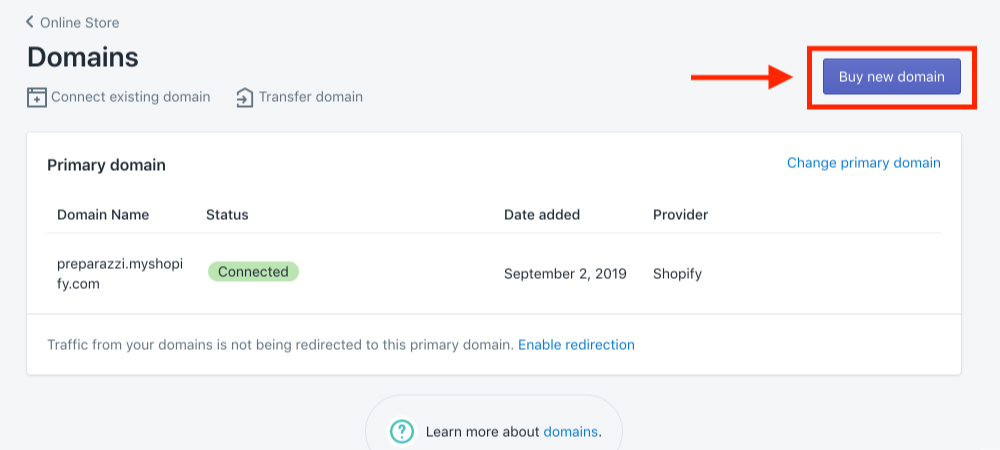Click the teal question mark help icon
This screenshot has width=1000, height=450.
coord(402,432)
